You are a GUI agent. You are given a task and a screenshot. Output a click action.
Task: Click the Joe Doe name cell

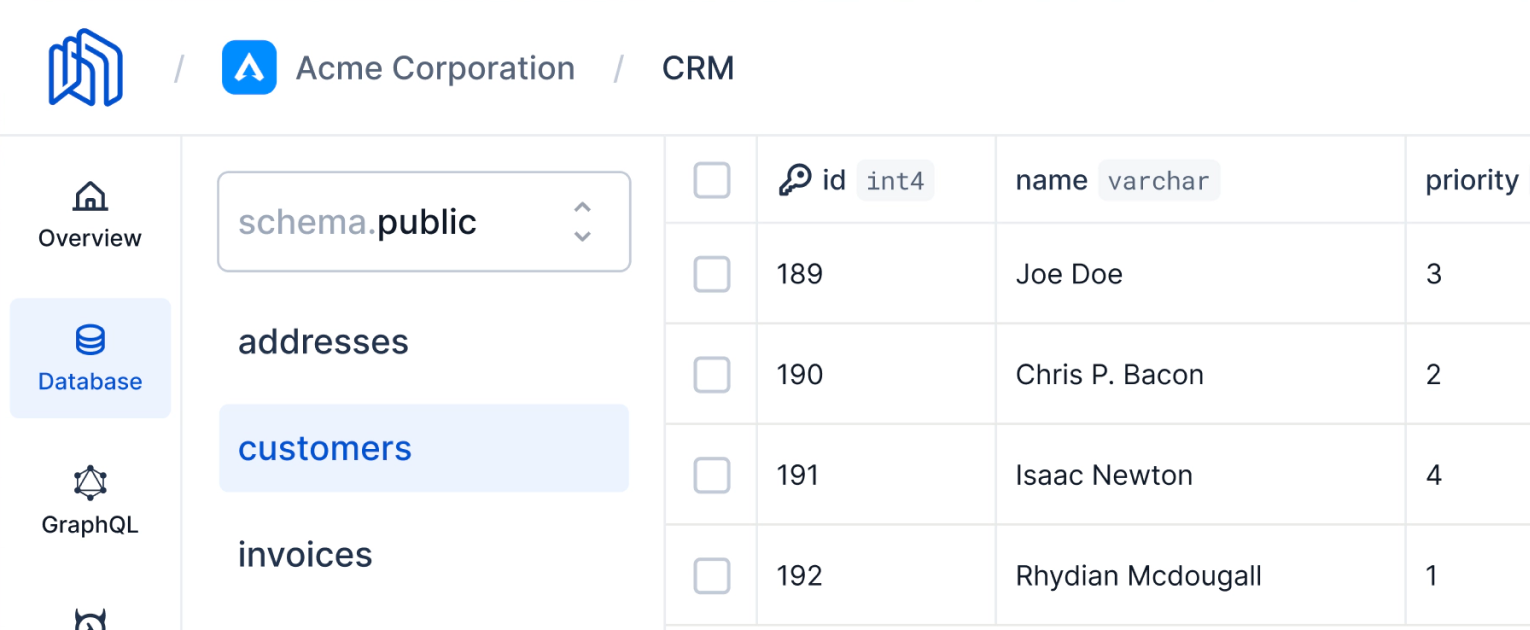point(1069,274)
